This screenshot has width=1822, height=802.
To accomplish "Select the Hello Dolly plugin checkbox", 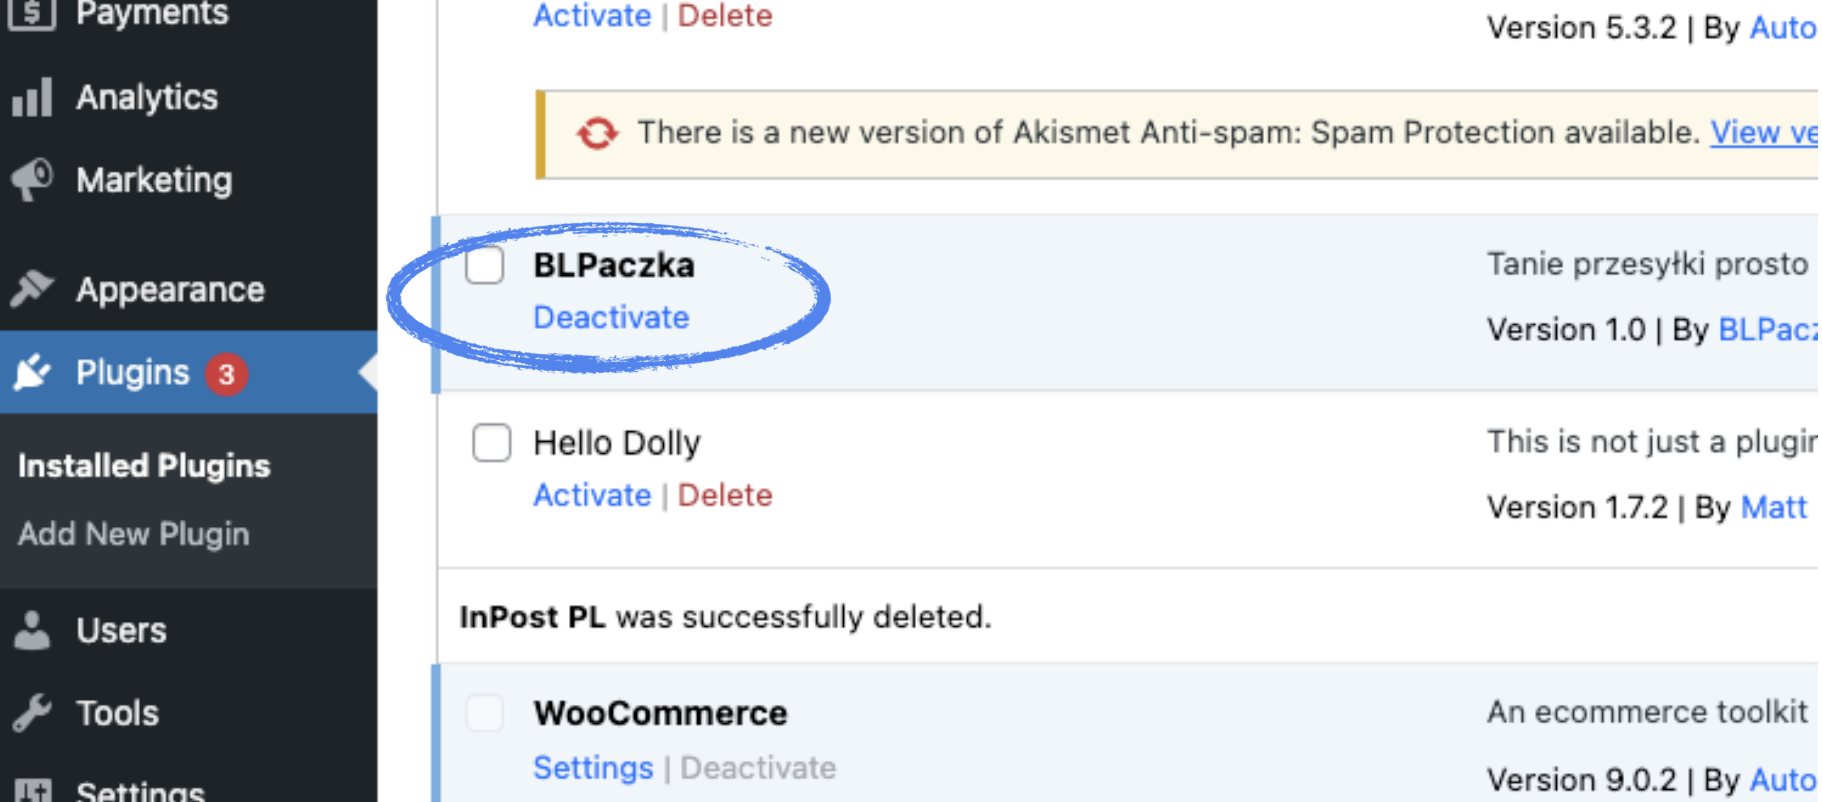I will pos(491,442).
